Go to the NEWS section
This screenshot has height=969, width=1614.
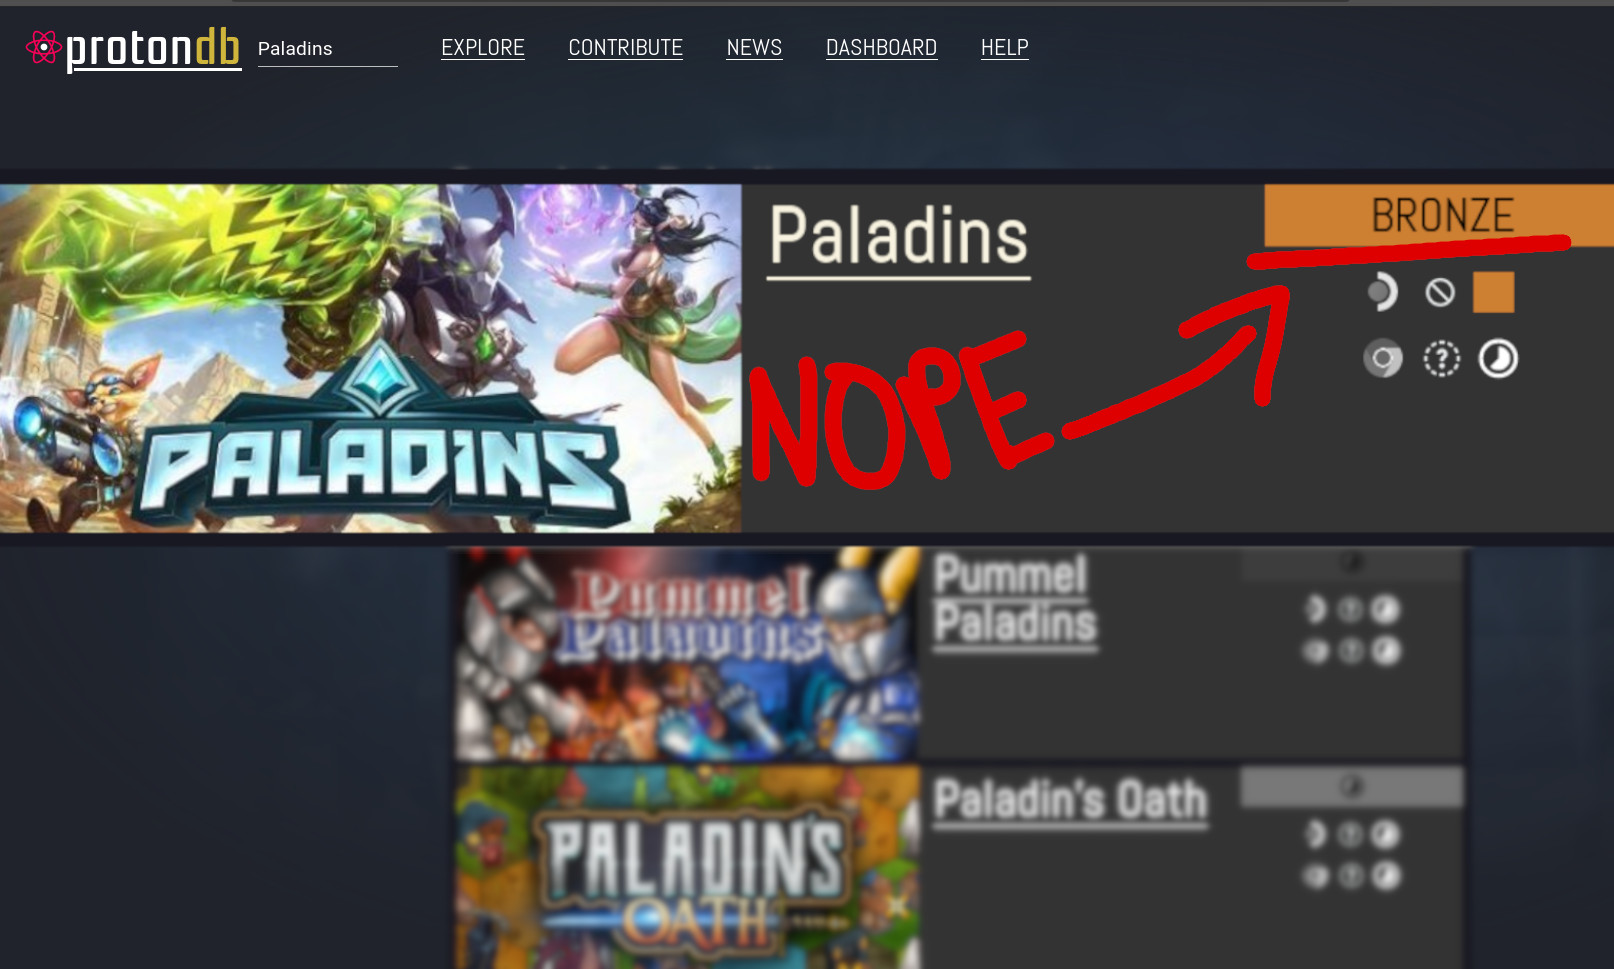tap(754, 48)
